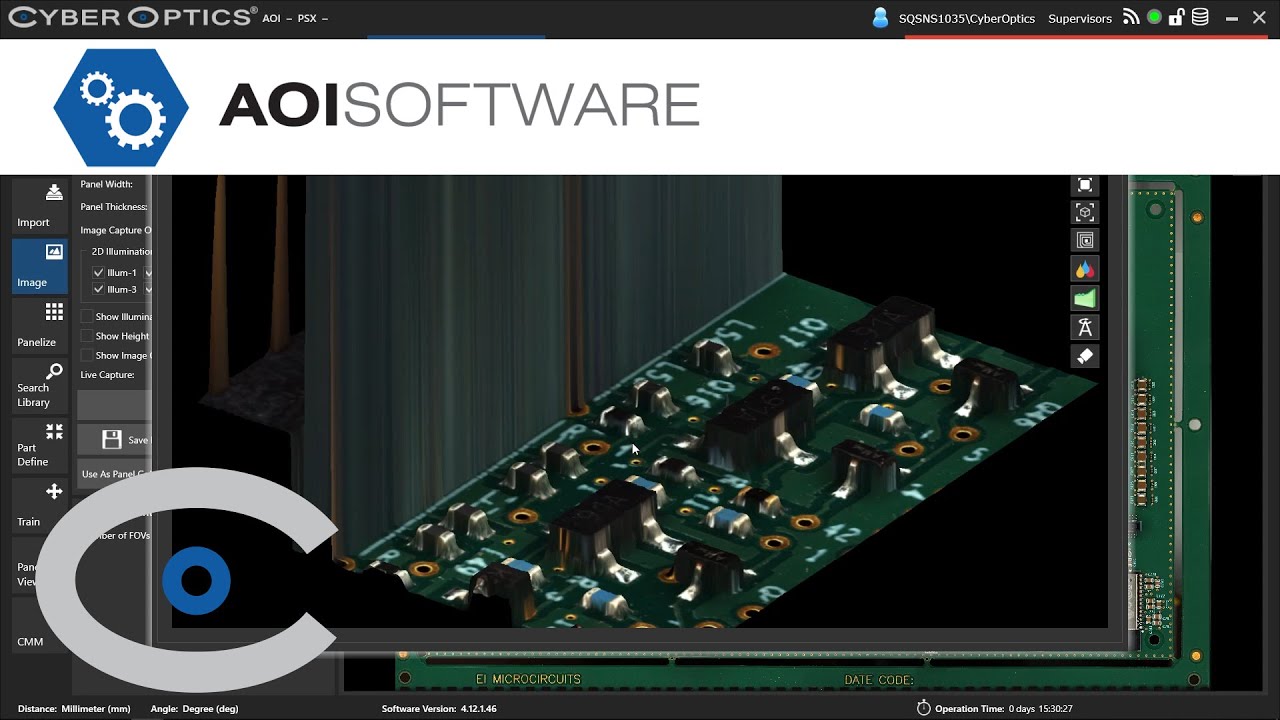The image size is (1280, 720).
Task: Click Distance: Millimeter (mm) status entry
Action: click(74, 709)
